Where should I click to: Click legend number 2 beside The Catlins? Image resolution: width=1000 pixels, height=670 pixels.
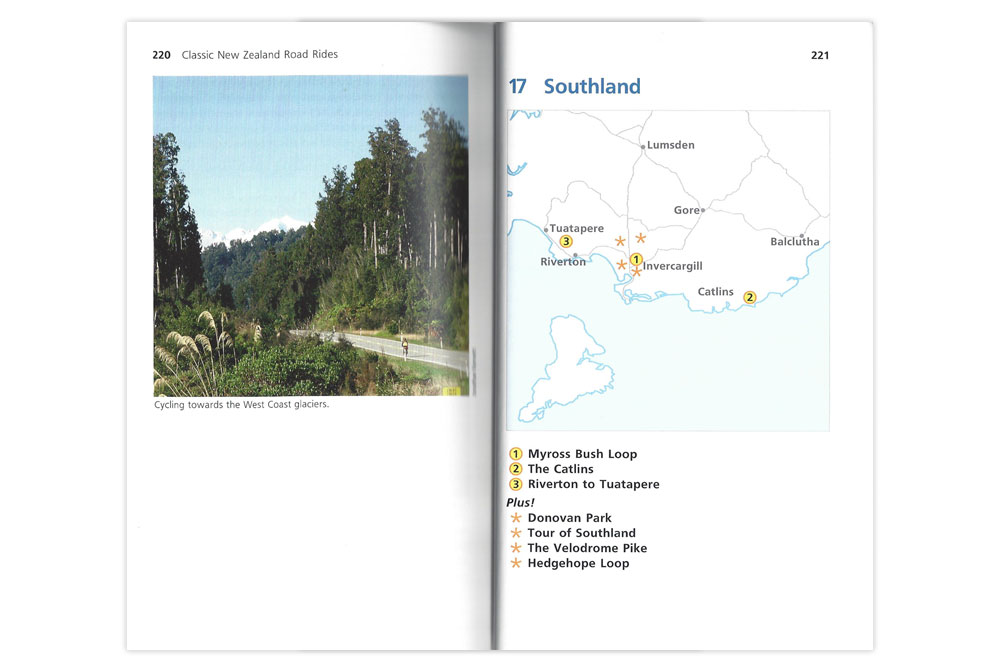coord(515,469)
